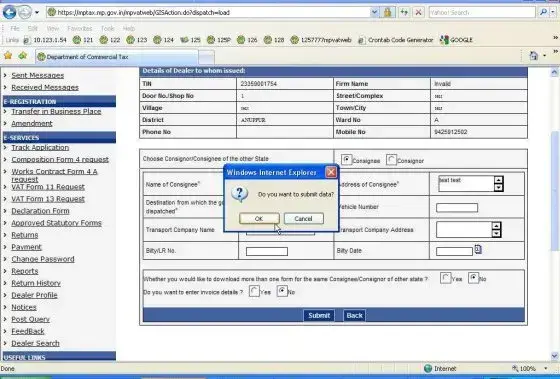560x379 pixels.
Task: Click OK in the submit confirmation dialog
Action: click(x=259, y=219)
